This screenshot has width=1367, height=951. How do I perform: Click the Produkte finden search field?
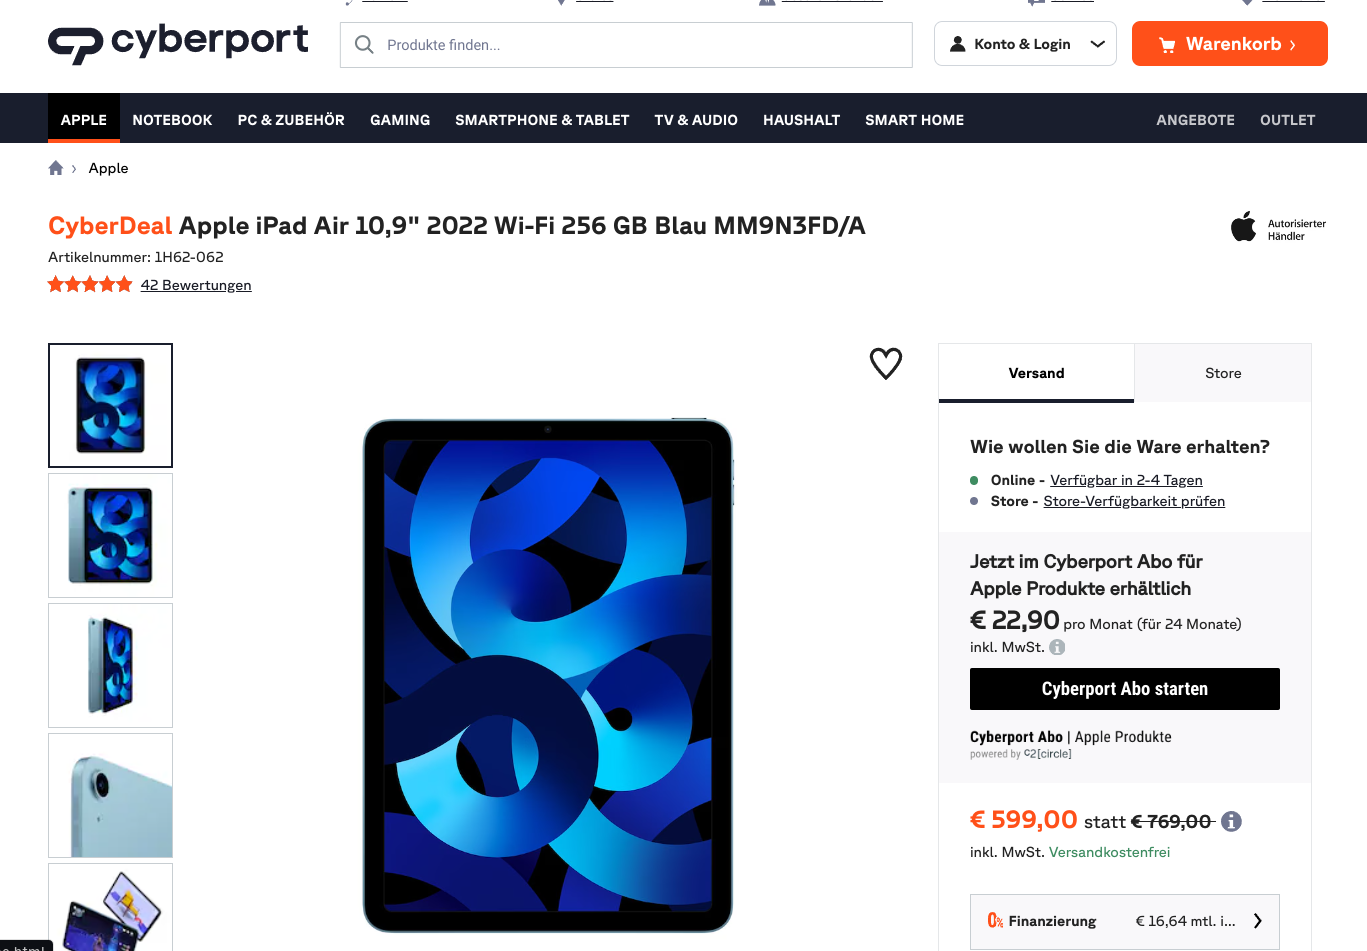click(x=626, y=45)
